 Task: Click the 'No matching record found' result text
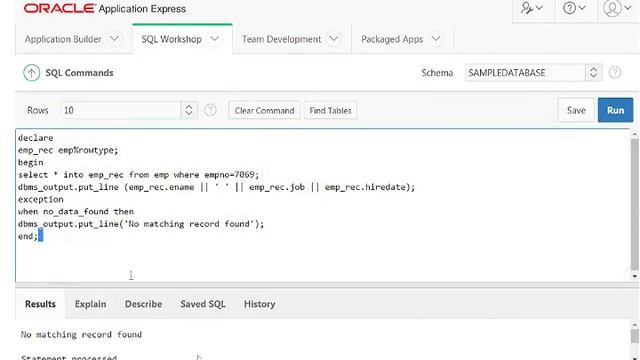pos(81,335)
